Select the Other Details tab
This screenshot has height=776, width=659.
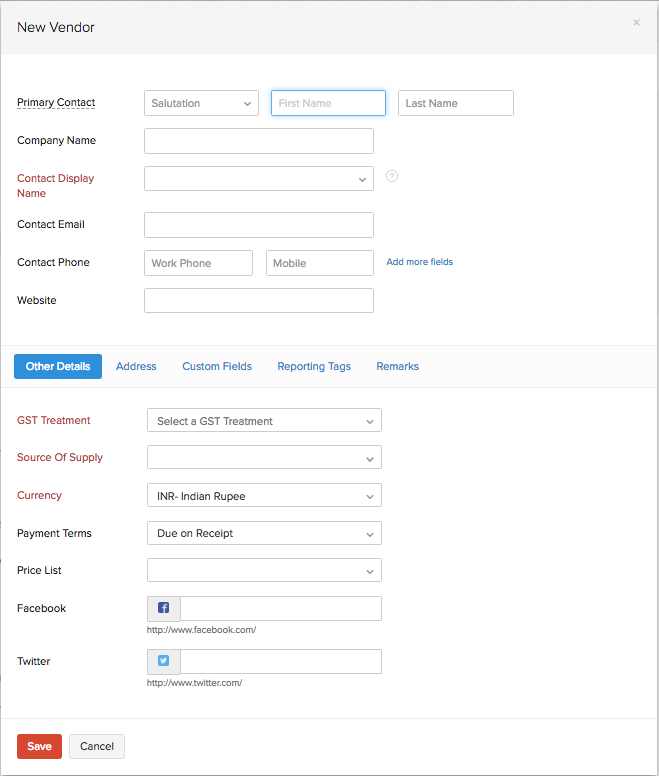tap(58, 366)
